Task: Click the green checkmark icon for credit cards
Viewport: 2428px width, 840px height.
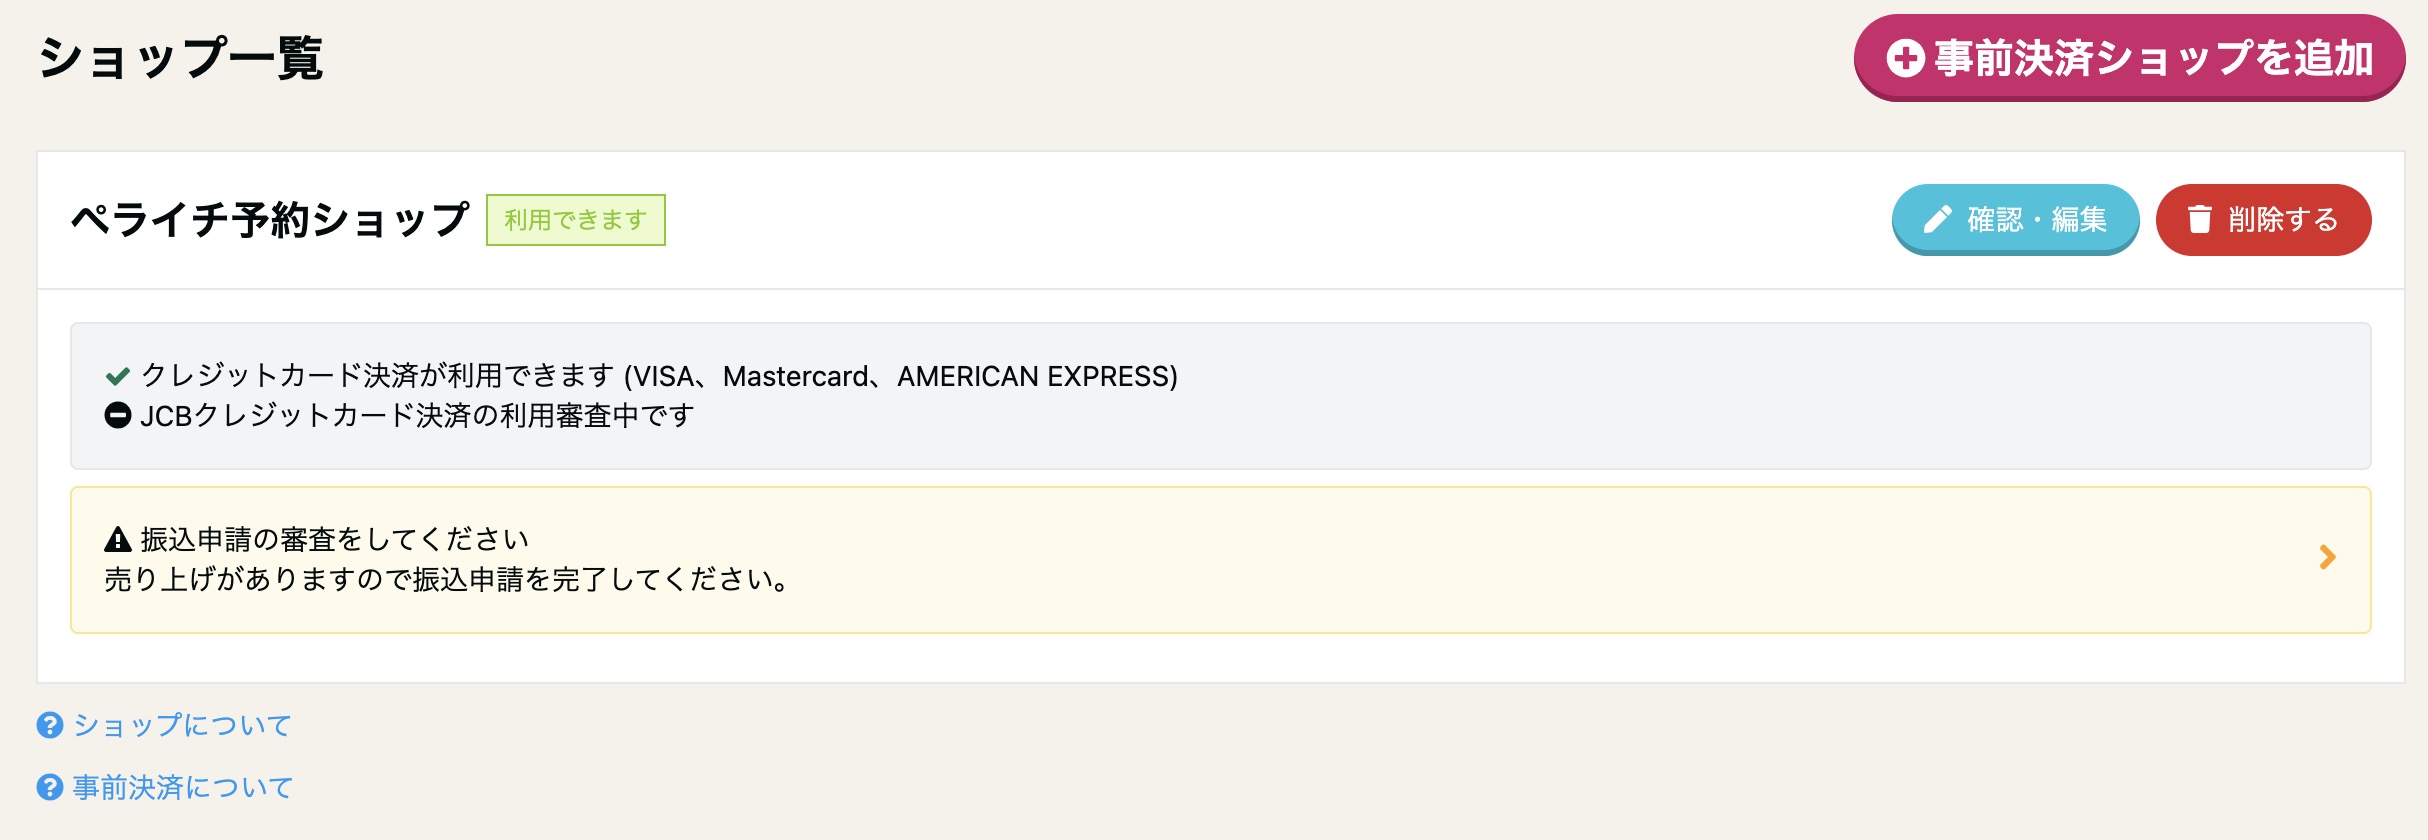Action: pyautogui.click(x=118, y=376)
